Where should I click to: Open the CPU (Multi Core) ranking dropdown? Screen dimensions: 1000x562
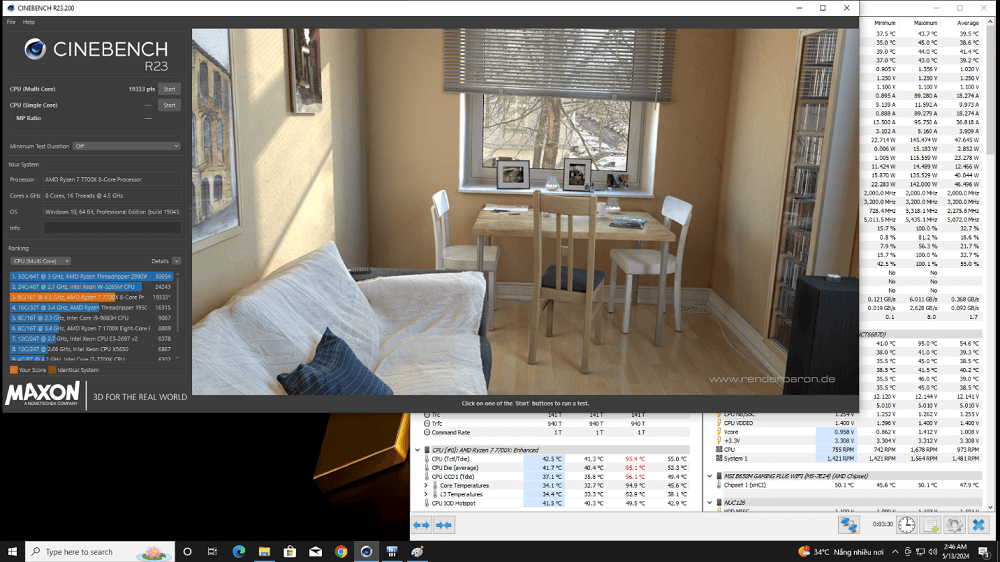pyautogui.click(x=41, y=261)
